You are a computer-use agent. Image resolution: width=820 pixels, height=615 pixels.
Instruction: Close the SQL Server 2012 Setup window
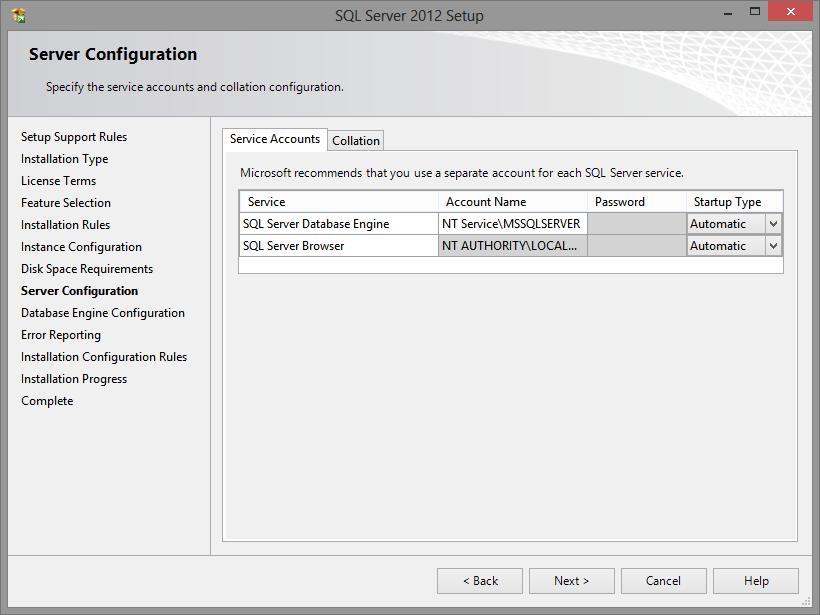789,13
